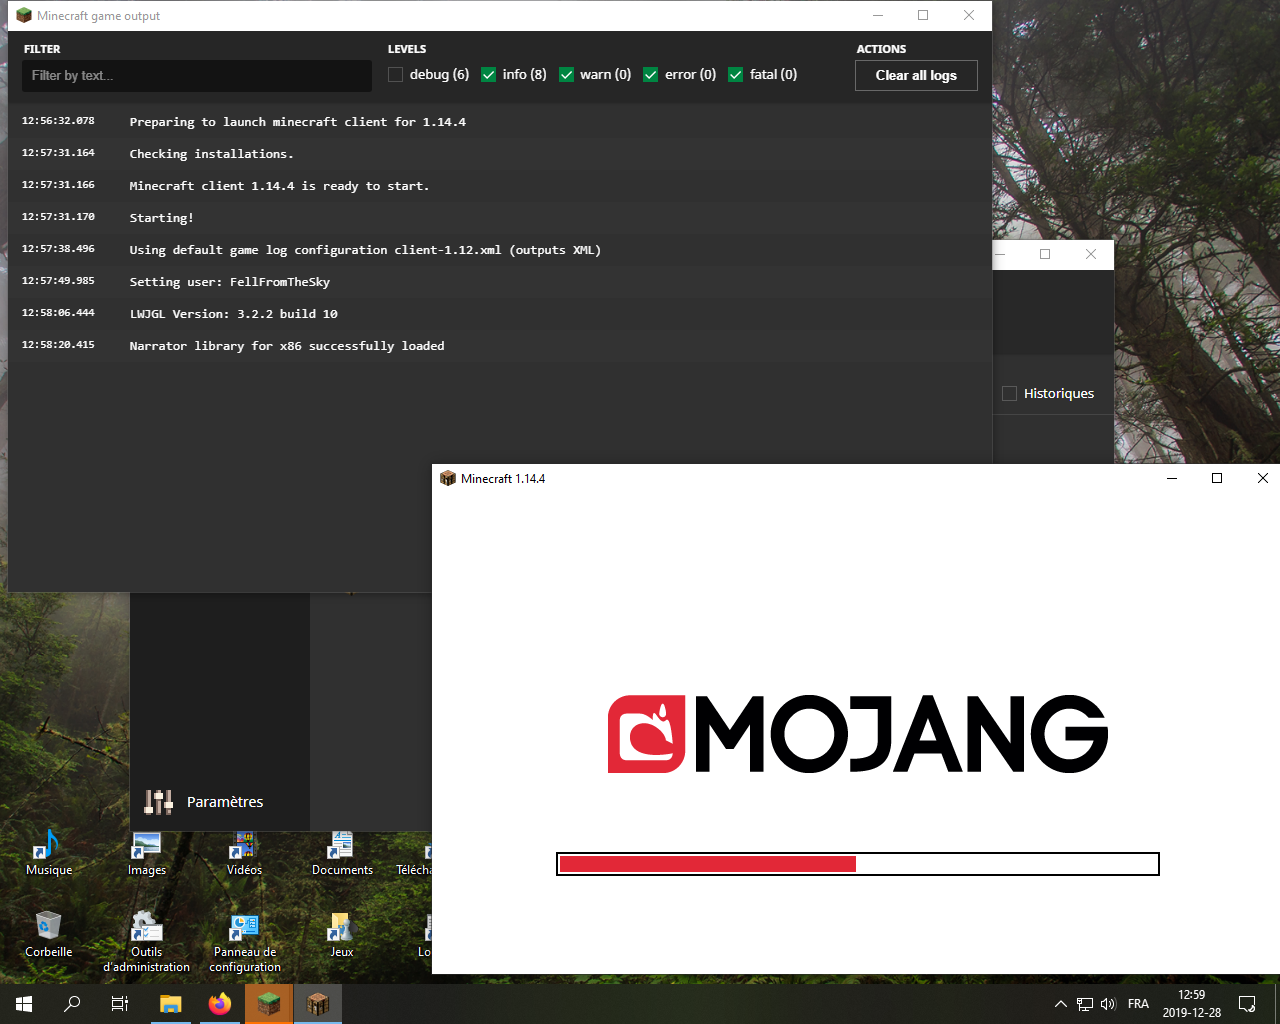
Task: Select the 'LWJGL Version: 3.2.2 build 10' line
Action: point(500,314)
